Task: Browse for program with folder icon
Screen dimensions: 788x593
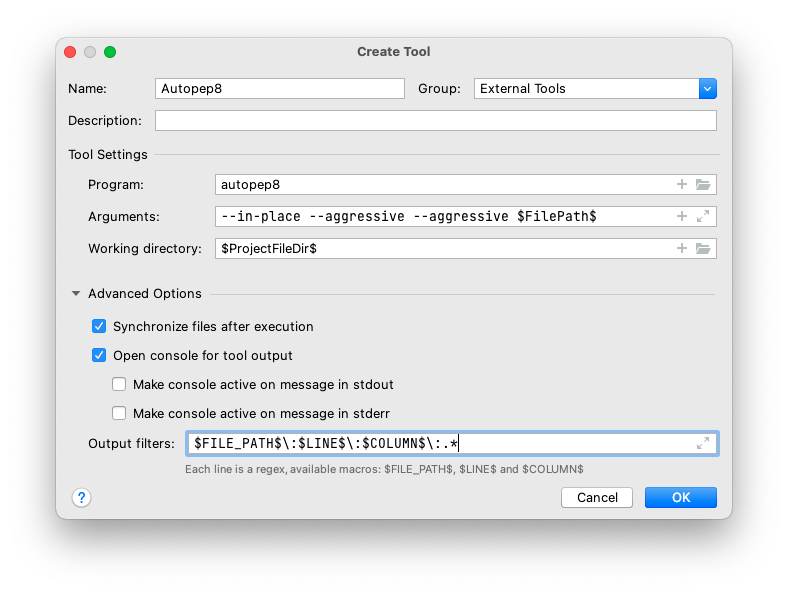Action: (x=703, y=184)
